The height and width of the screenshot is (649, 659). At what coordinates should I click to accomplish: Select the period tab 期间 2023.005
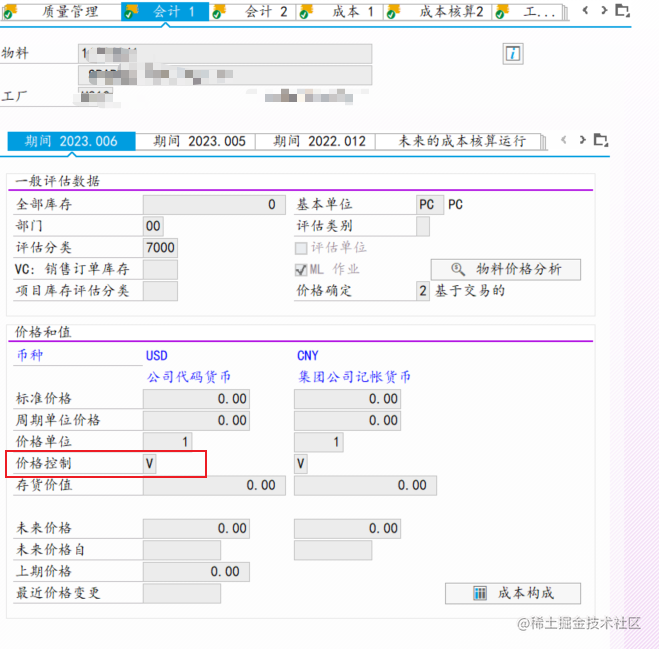pos(195,141)
